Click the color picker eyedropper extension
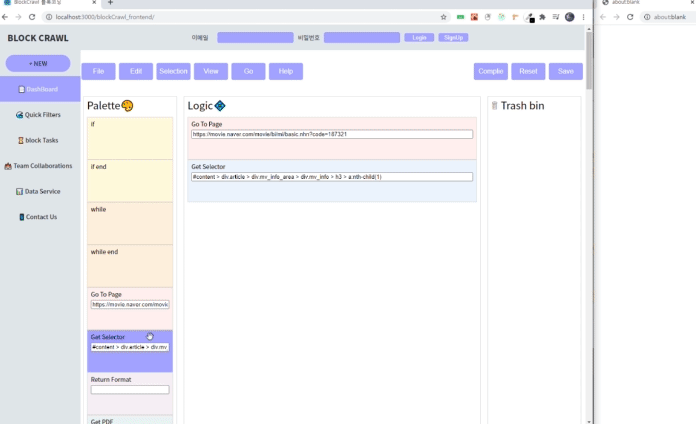696x424 pixels. (530, 17)
